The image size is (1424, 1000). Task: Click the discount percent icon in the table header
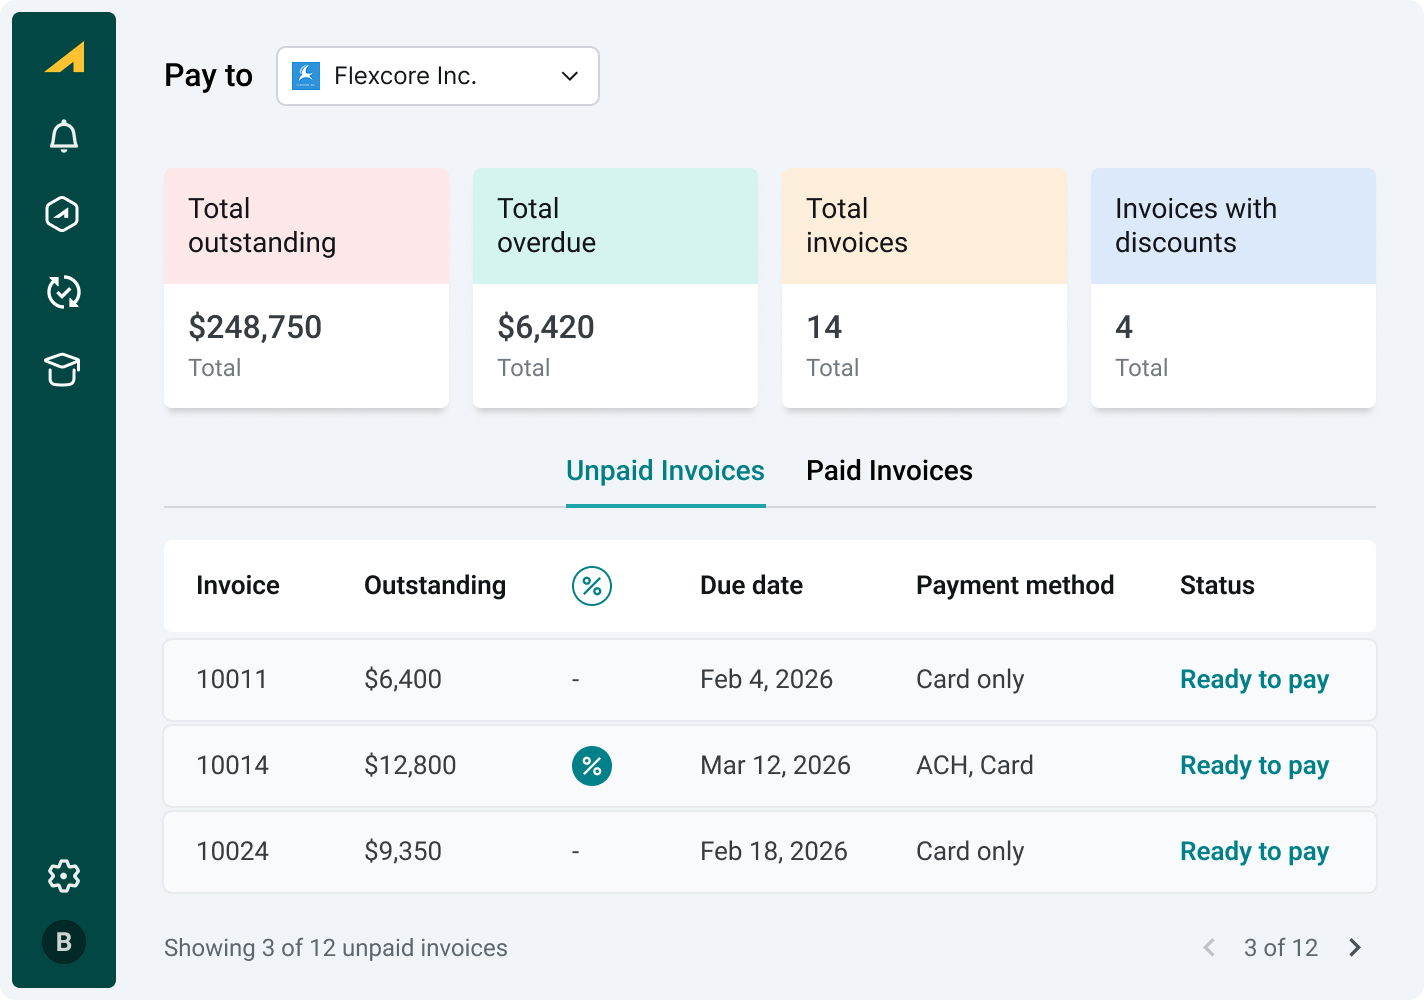(592, 586)
